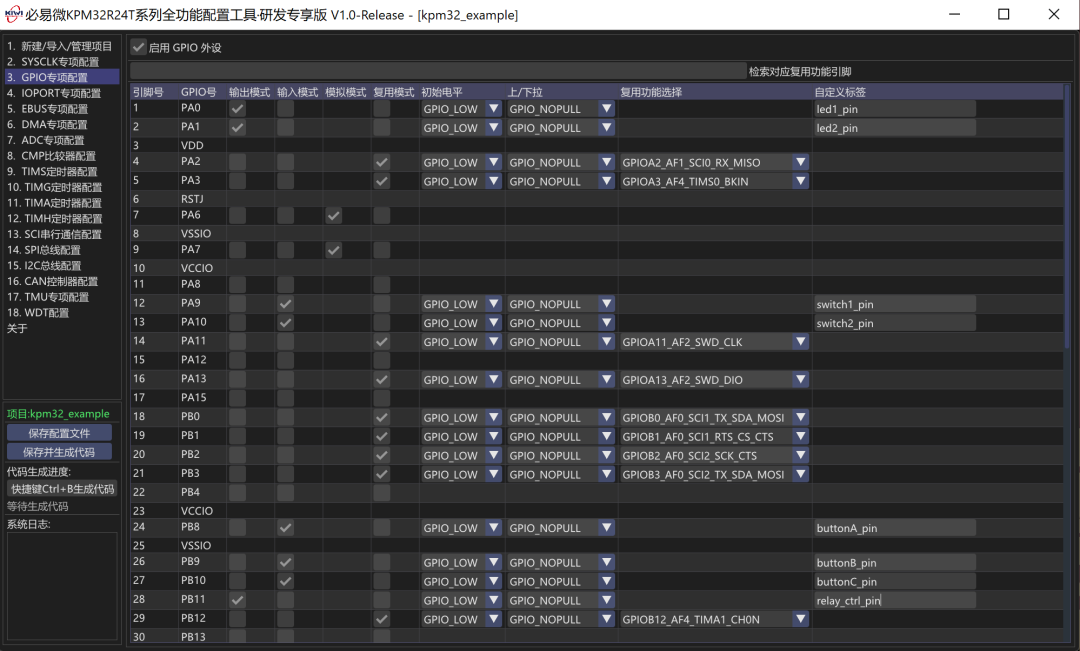Image resolution: width=1080 pixels, height=651 pixels.
Task: Click the alternate function pin search field
Action: pyautogui.click(x=438, y=71)
